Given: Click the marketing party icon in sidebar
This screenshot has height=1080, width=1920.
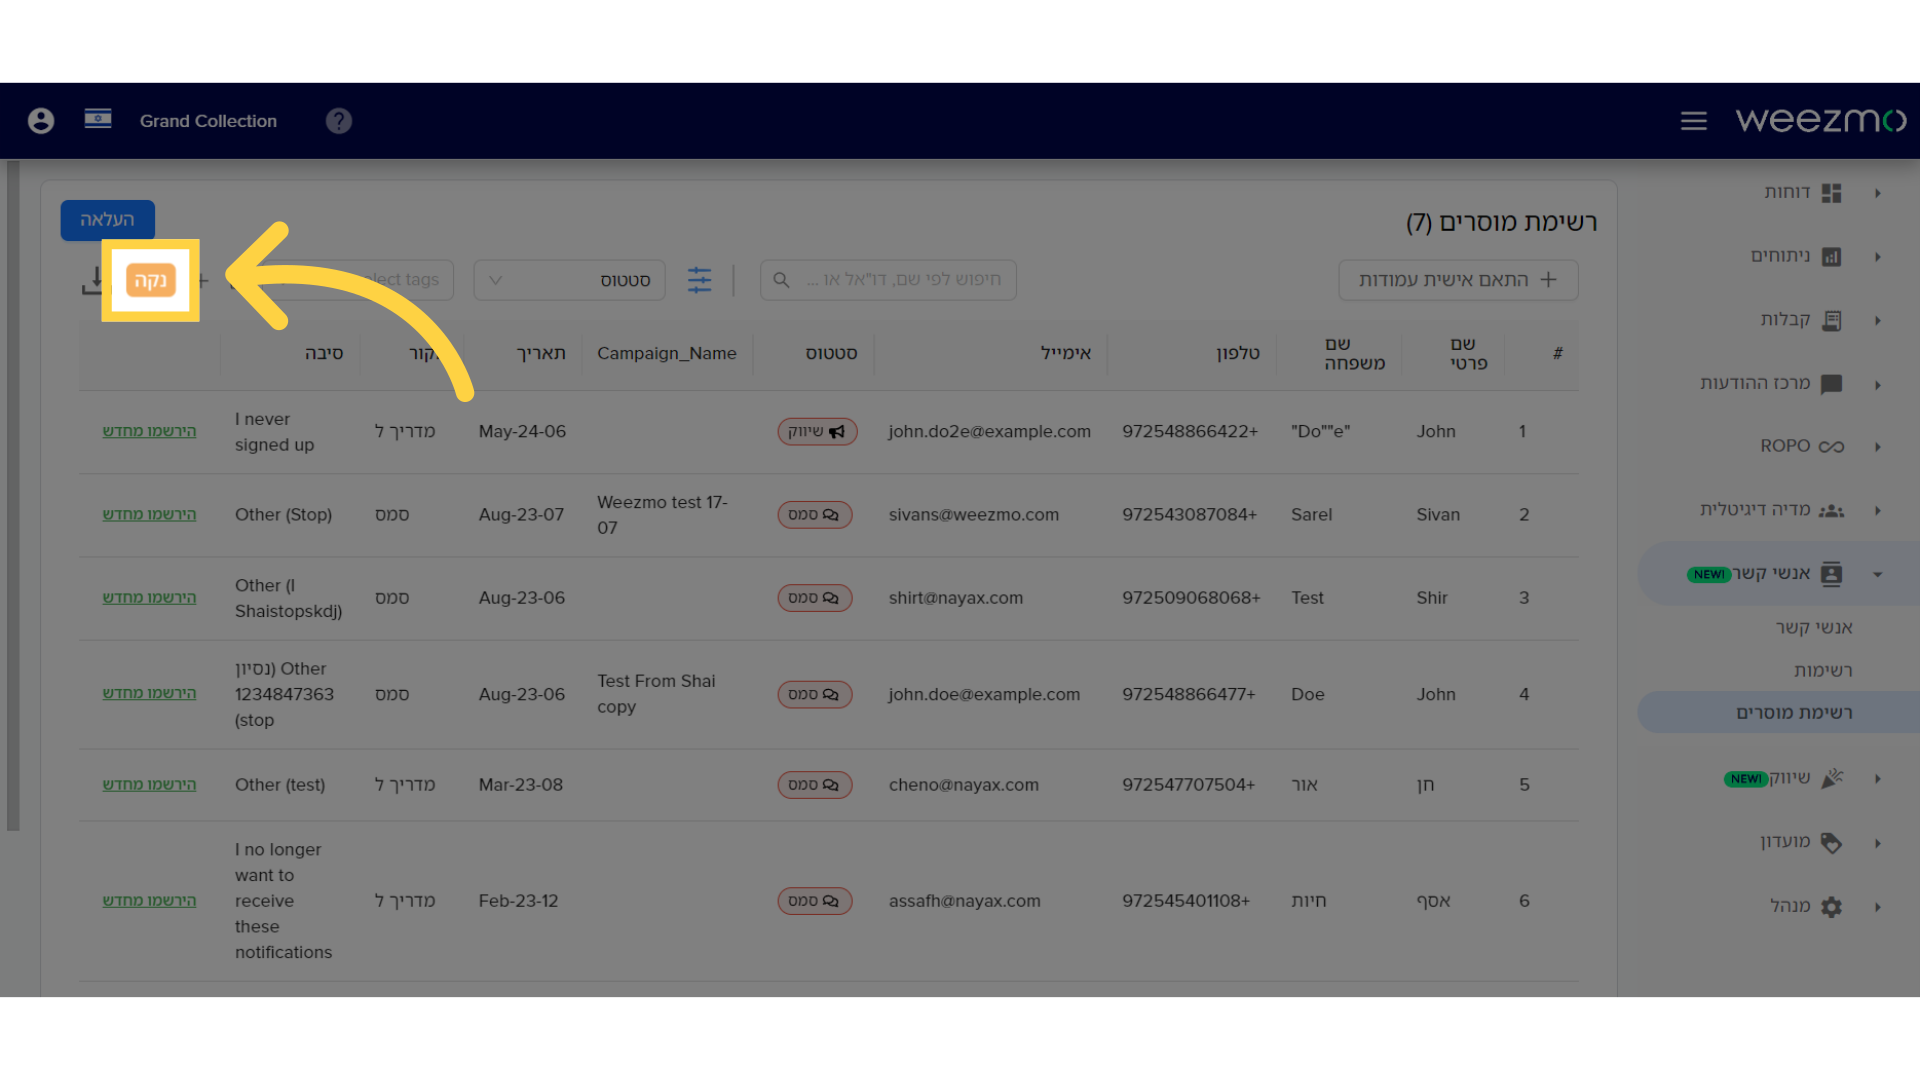Looking at the screenshot, I should click(x=1832, y=778).
